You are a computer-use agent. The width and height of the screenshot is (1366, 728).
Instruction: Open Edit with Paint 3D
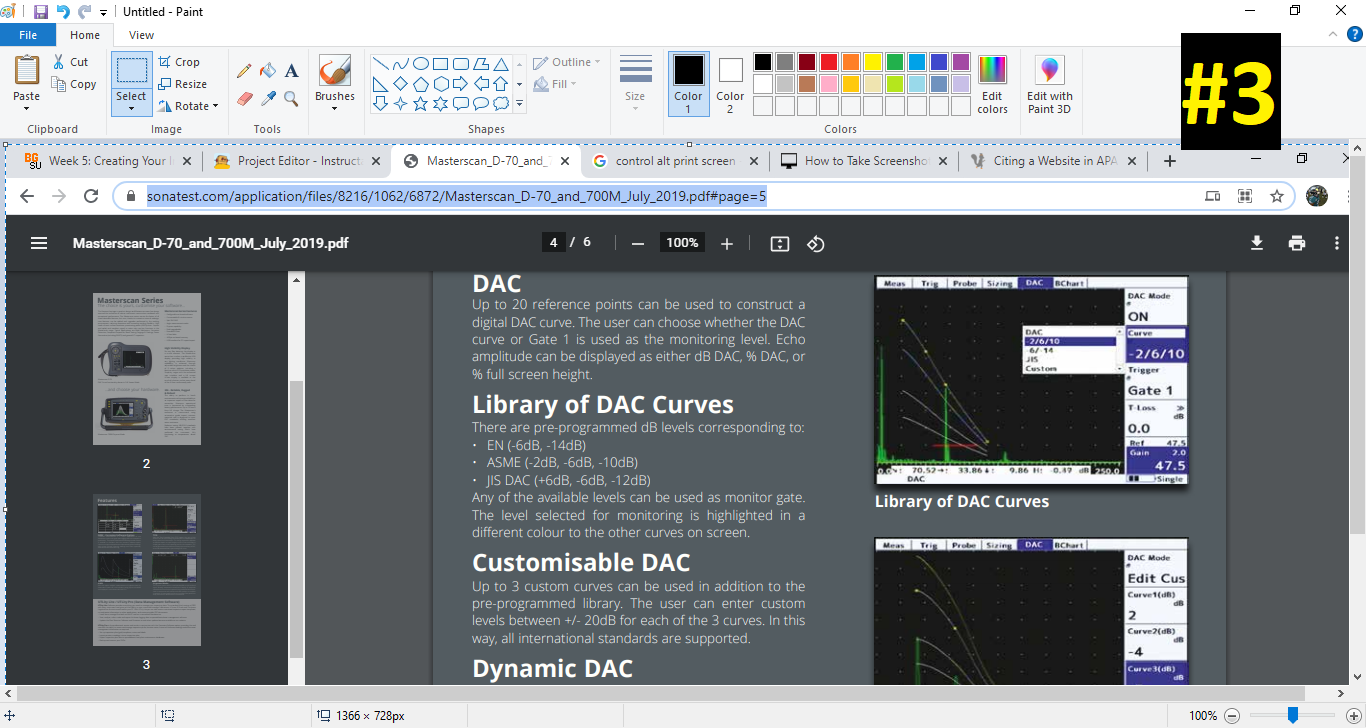point(1050,85)
